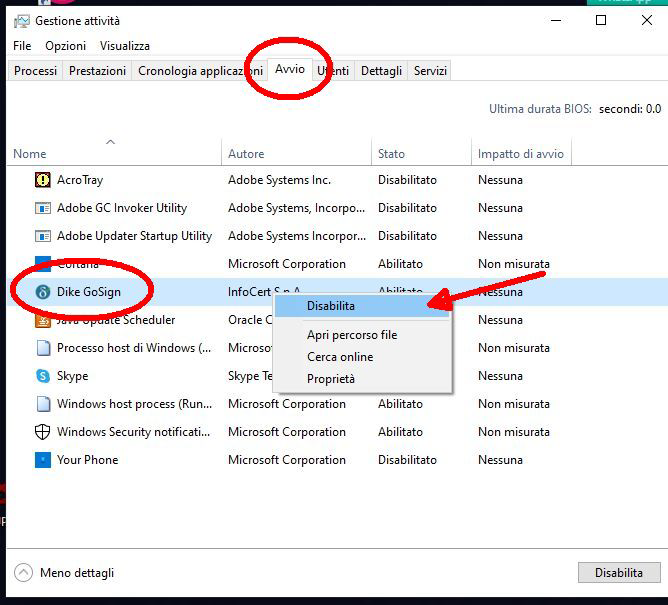Select the AcroTray row name
This screenshot has height=605, width=668.
click(x=80, y=180)
